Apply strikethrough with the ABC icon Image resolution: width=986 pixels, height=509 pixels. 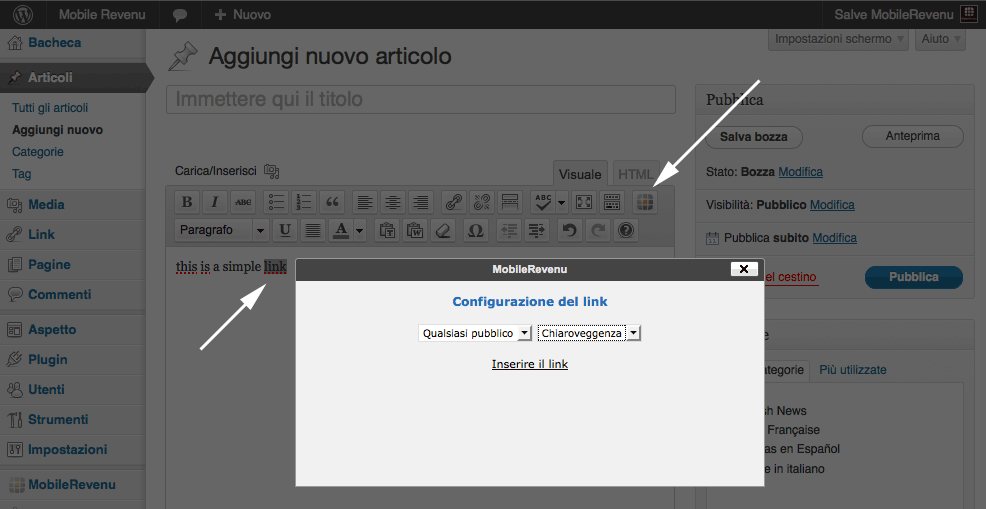(243, 202)
